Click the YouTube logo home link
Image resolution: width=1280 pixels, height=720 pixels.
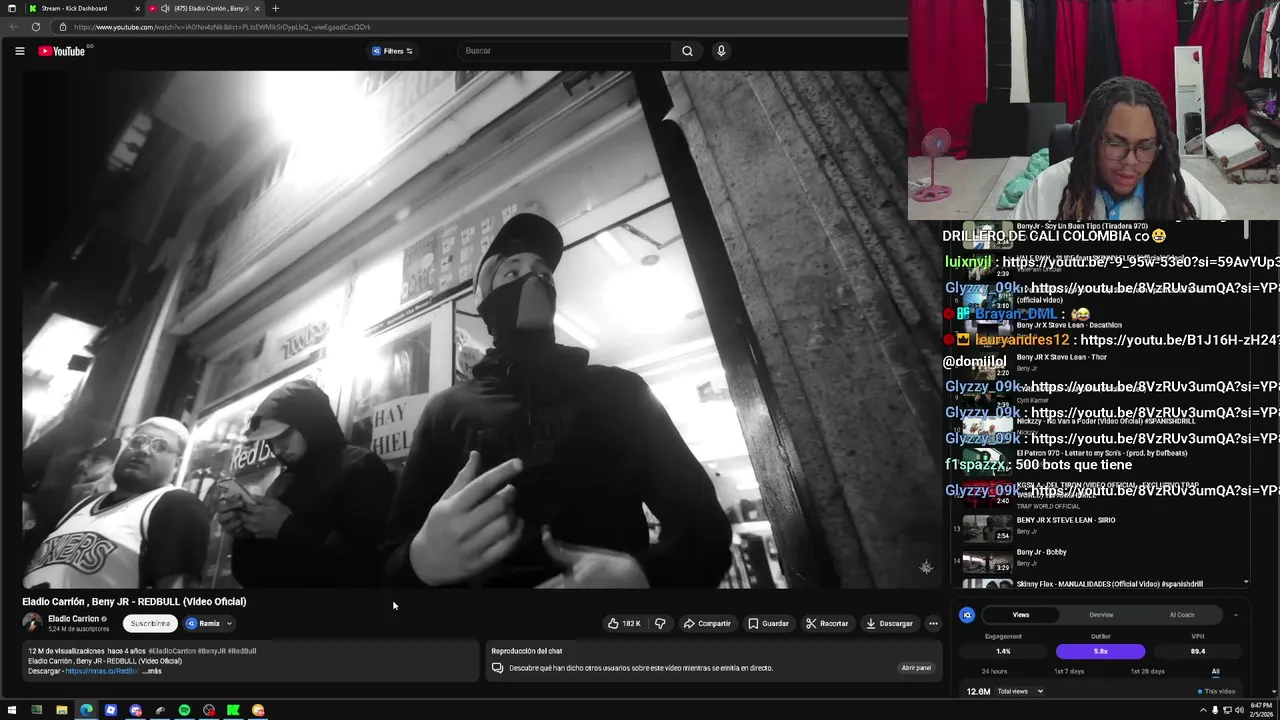[x=62, y=51]
